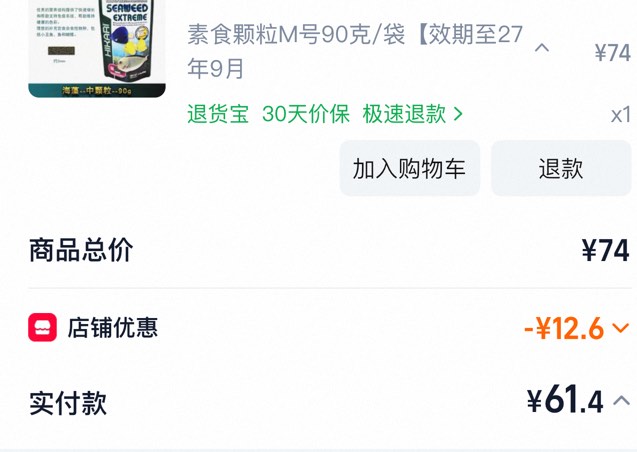Open the 30天价保 price protection link
The width and height of the screenshot is (637, 452).
point(306,114)
